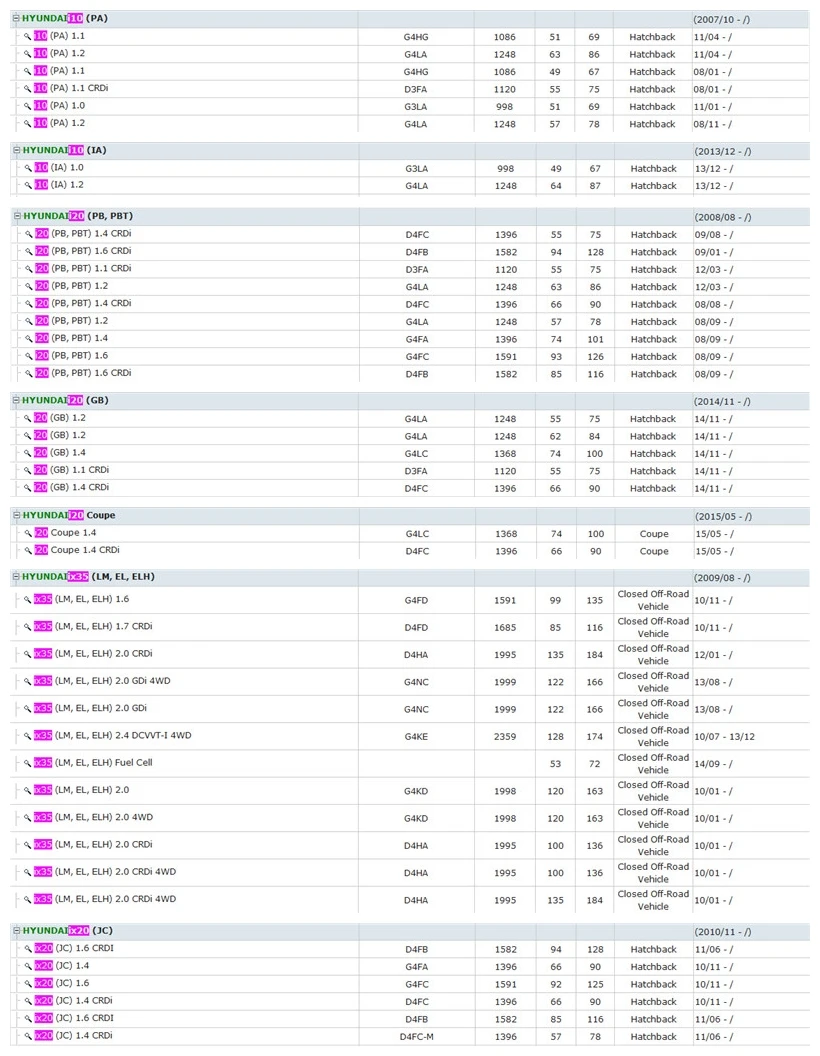820x1056 pixels.
Task: Select the HYUNDAI i20 Coupe header label
Action: (x=69, y=515)
